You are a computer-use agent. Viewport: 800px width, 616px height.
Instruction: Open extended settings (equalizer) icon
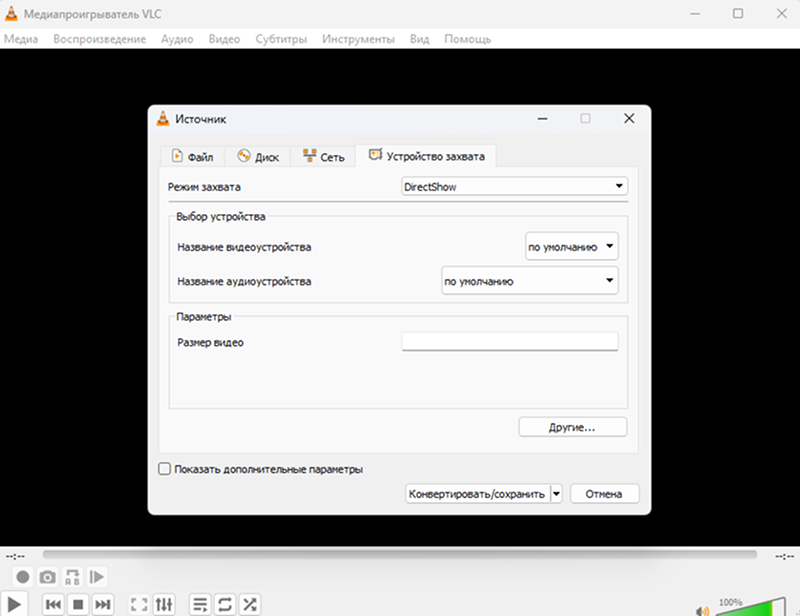point(164,605)
